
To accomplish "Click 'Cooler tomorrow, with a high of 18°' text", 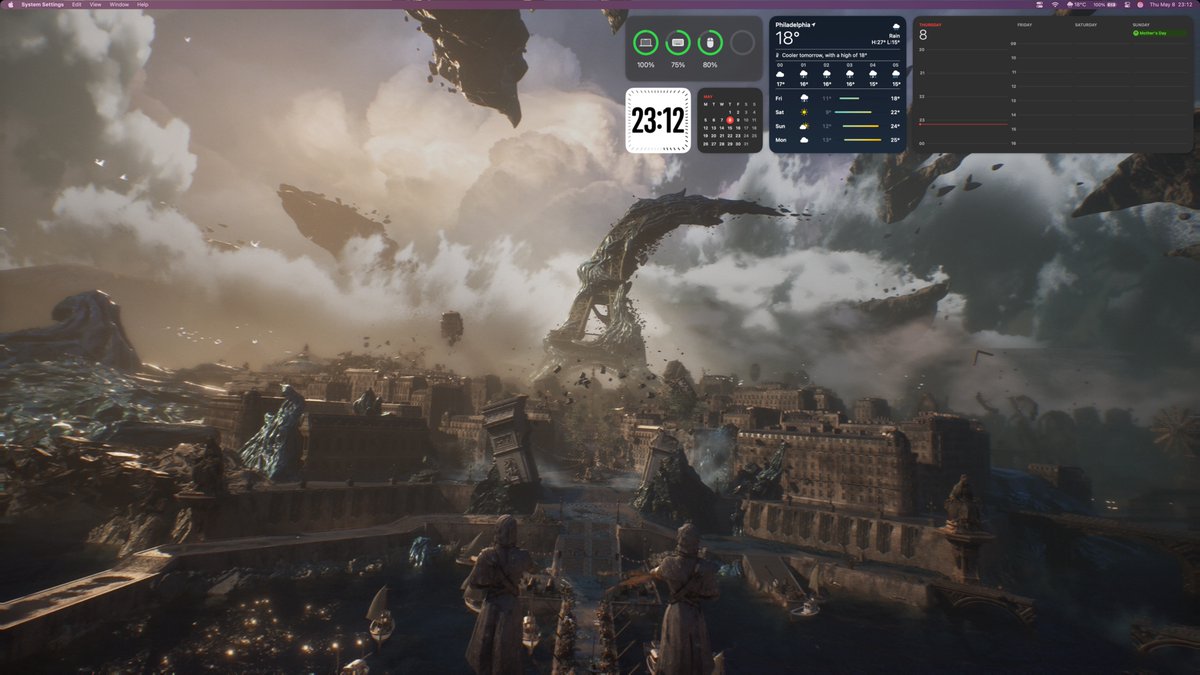I will click(824, 55).
